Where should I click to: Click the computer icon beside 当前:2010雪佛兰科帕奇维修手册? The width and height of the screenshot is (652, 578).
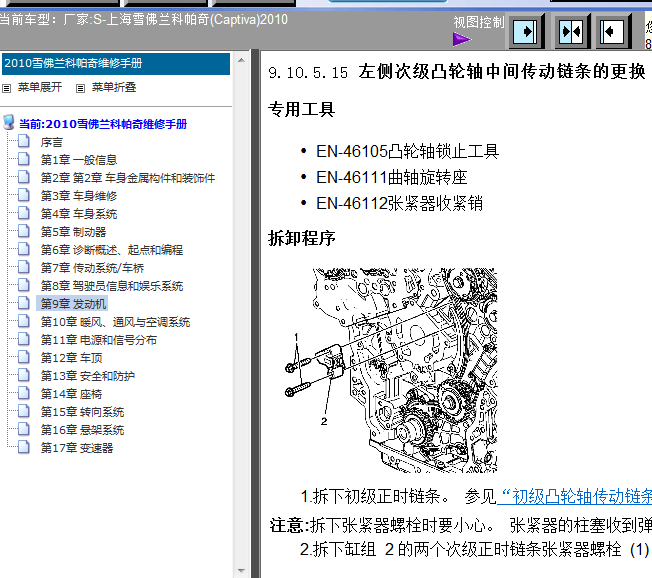coord(9,123)
